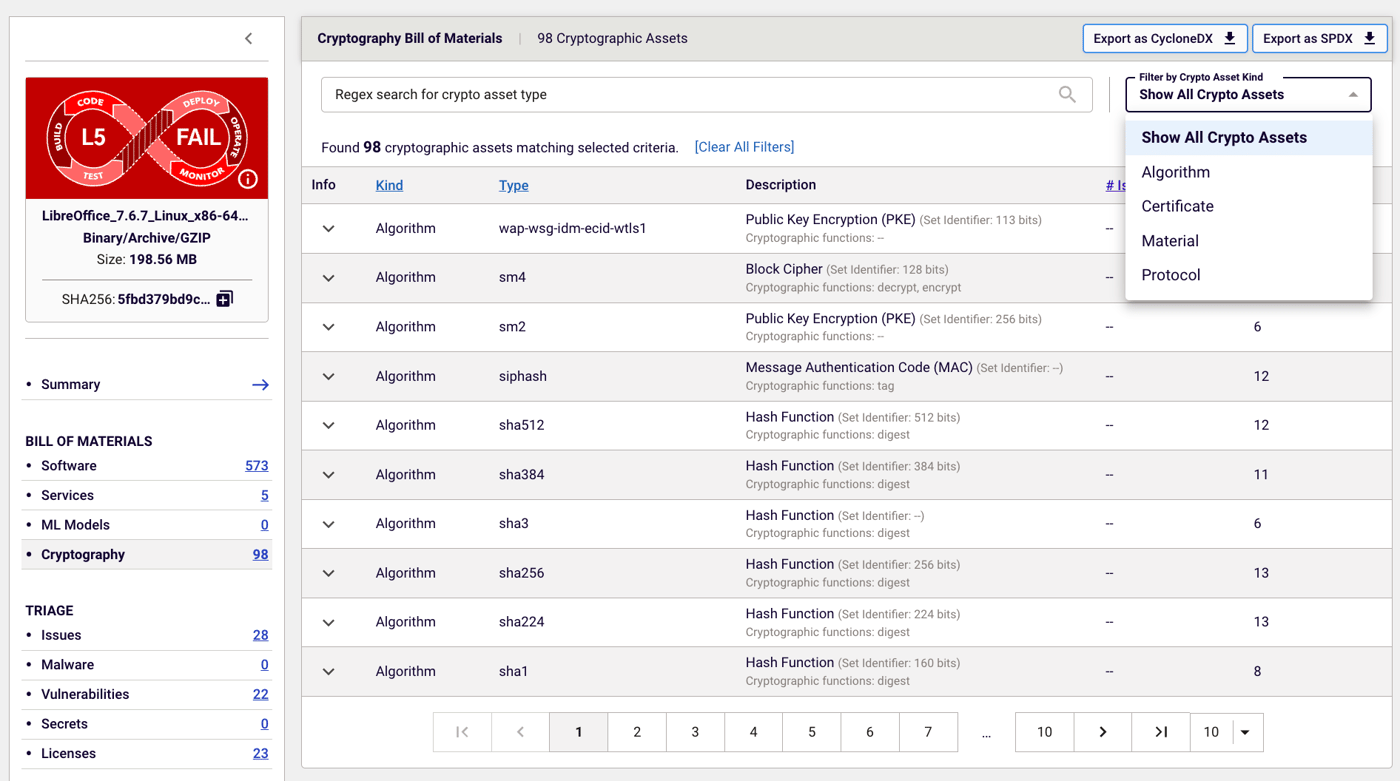Select Certificate filter option
Screen dimensions: 1400x781
pyautogui.click(x=1249, y=206)
